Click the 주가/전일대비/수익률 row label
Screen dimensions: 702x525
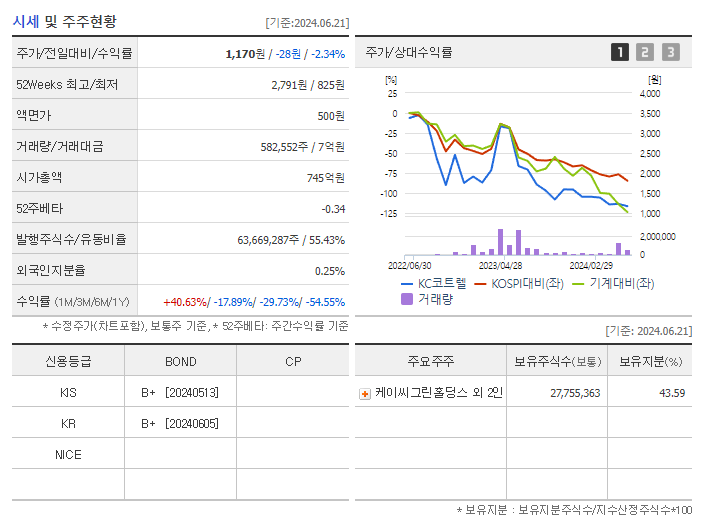coord(74,53)
